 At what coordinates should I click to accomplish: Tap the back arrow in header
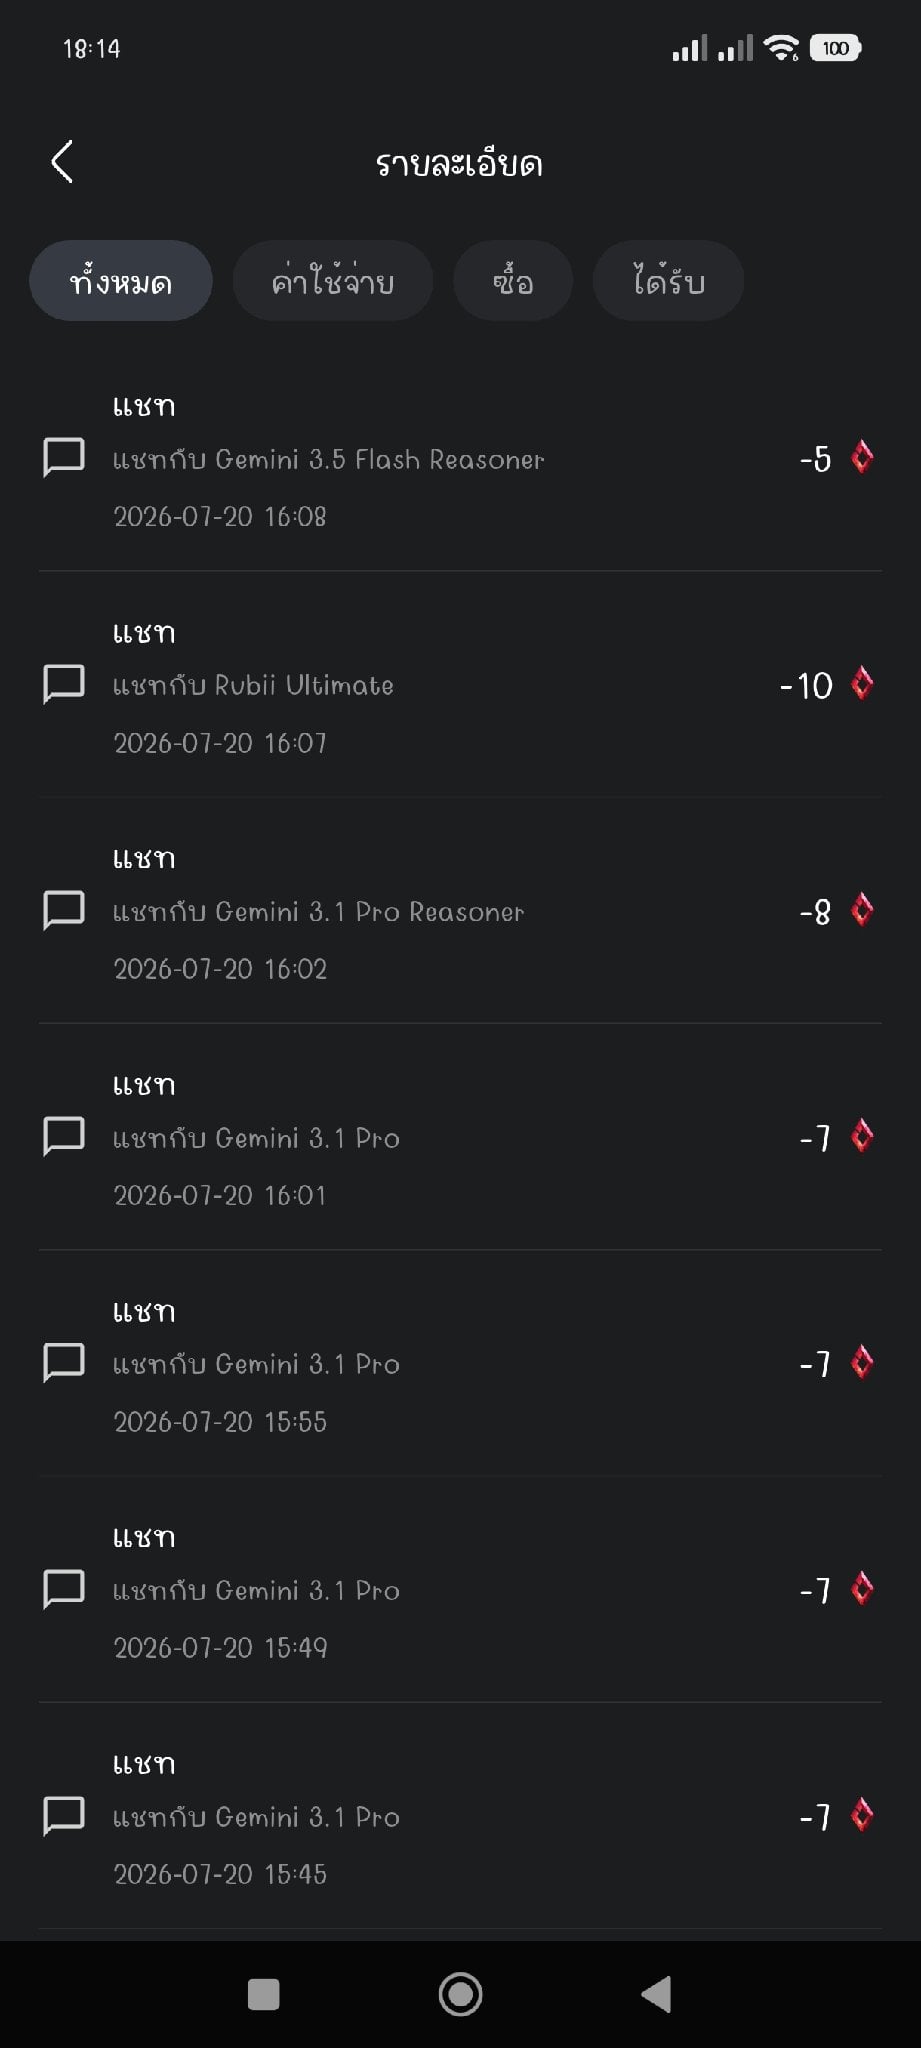click(62, 161)
